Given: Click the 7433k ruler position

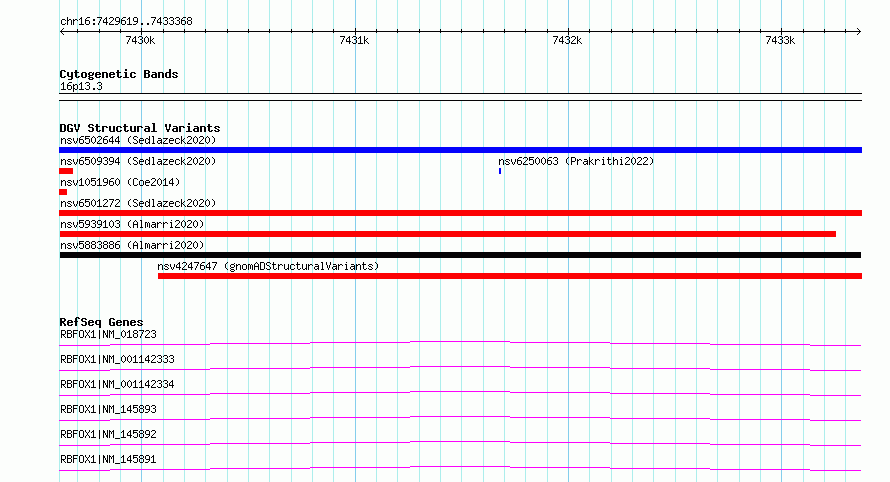Looking at the screenshot, I should pos(780,40).
